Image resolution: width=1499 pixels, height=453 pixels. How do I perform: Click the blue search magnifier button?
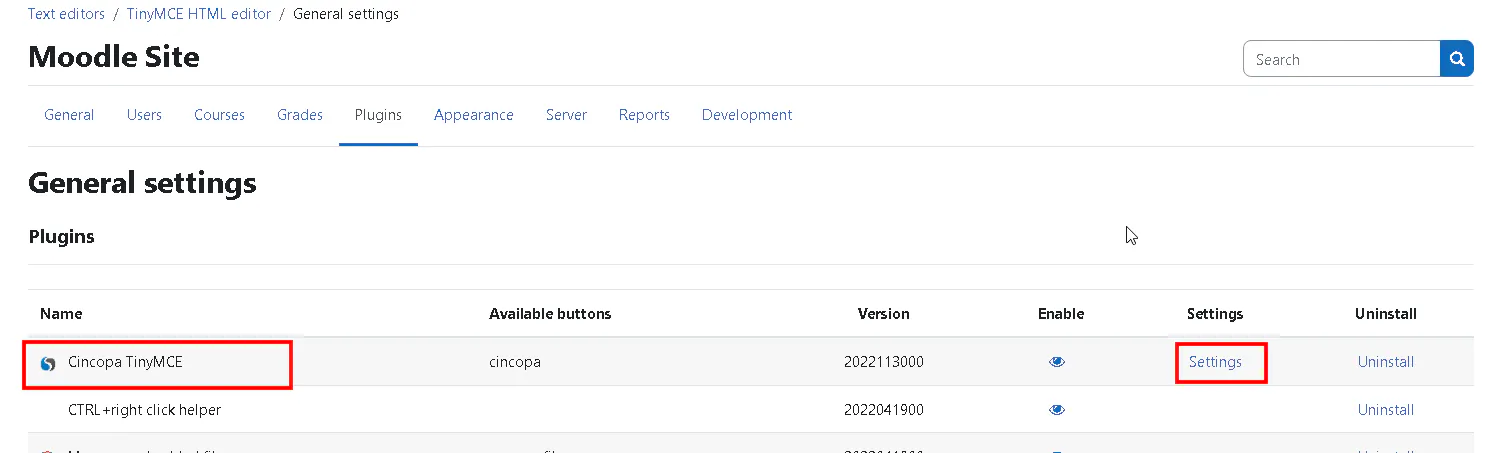[x=1457, y=59]
